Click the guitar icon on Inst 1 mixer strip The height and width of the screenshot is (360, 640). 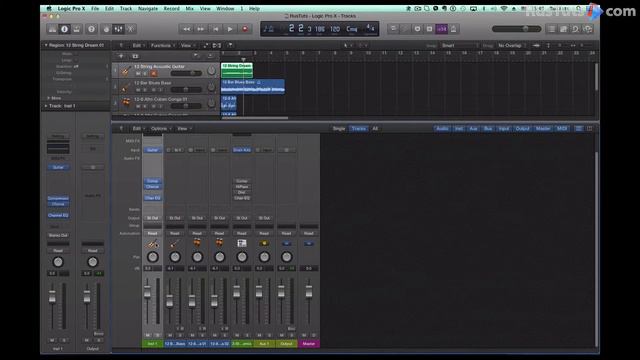pyautogui.click(x=152, y=244)
